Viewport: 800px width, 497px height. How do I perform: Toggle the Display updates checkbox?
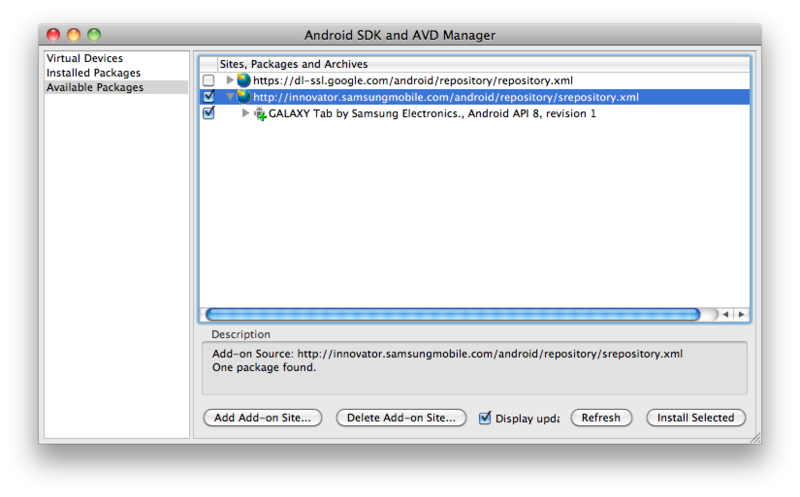(485, 418)
